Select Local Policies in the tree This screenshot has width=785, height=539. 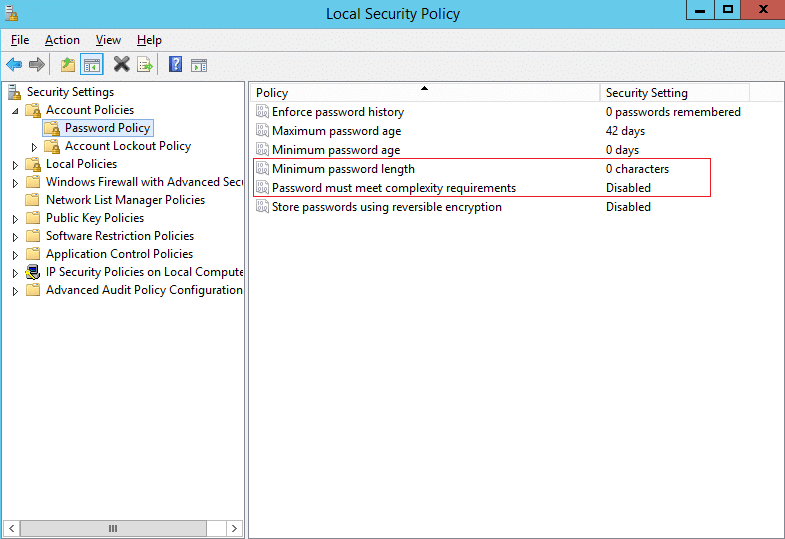(x=82, y=164)
